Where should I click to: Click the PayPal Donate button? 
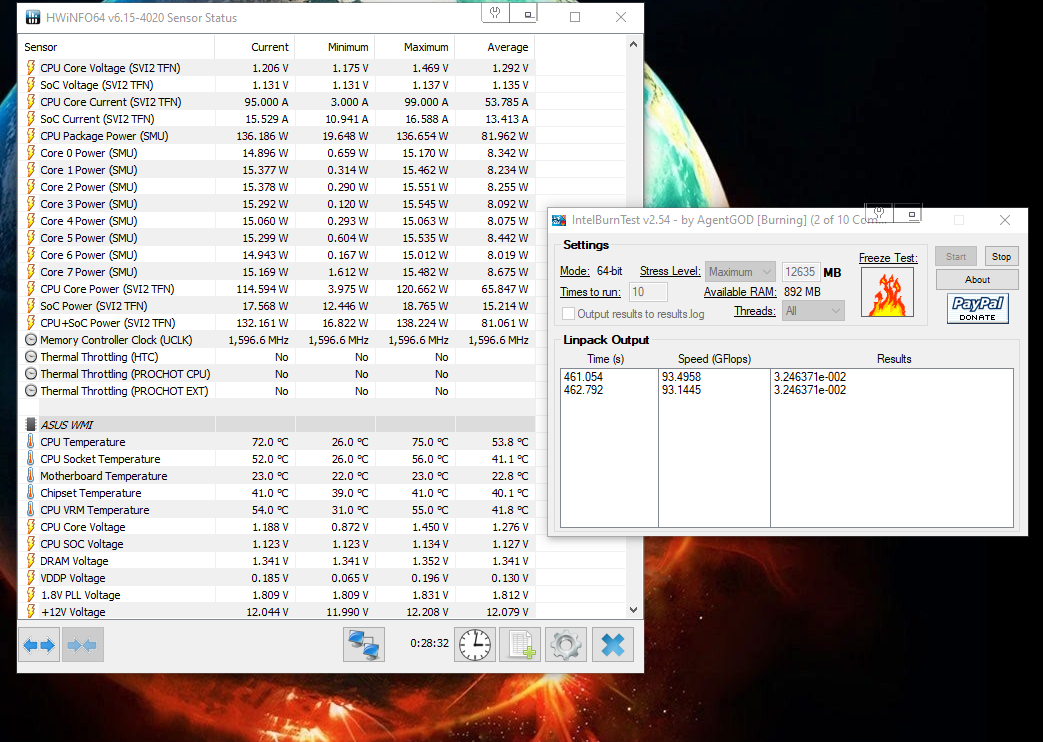(977, 308)
